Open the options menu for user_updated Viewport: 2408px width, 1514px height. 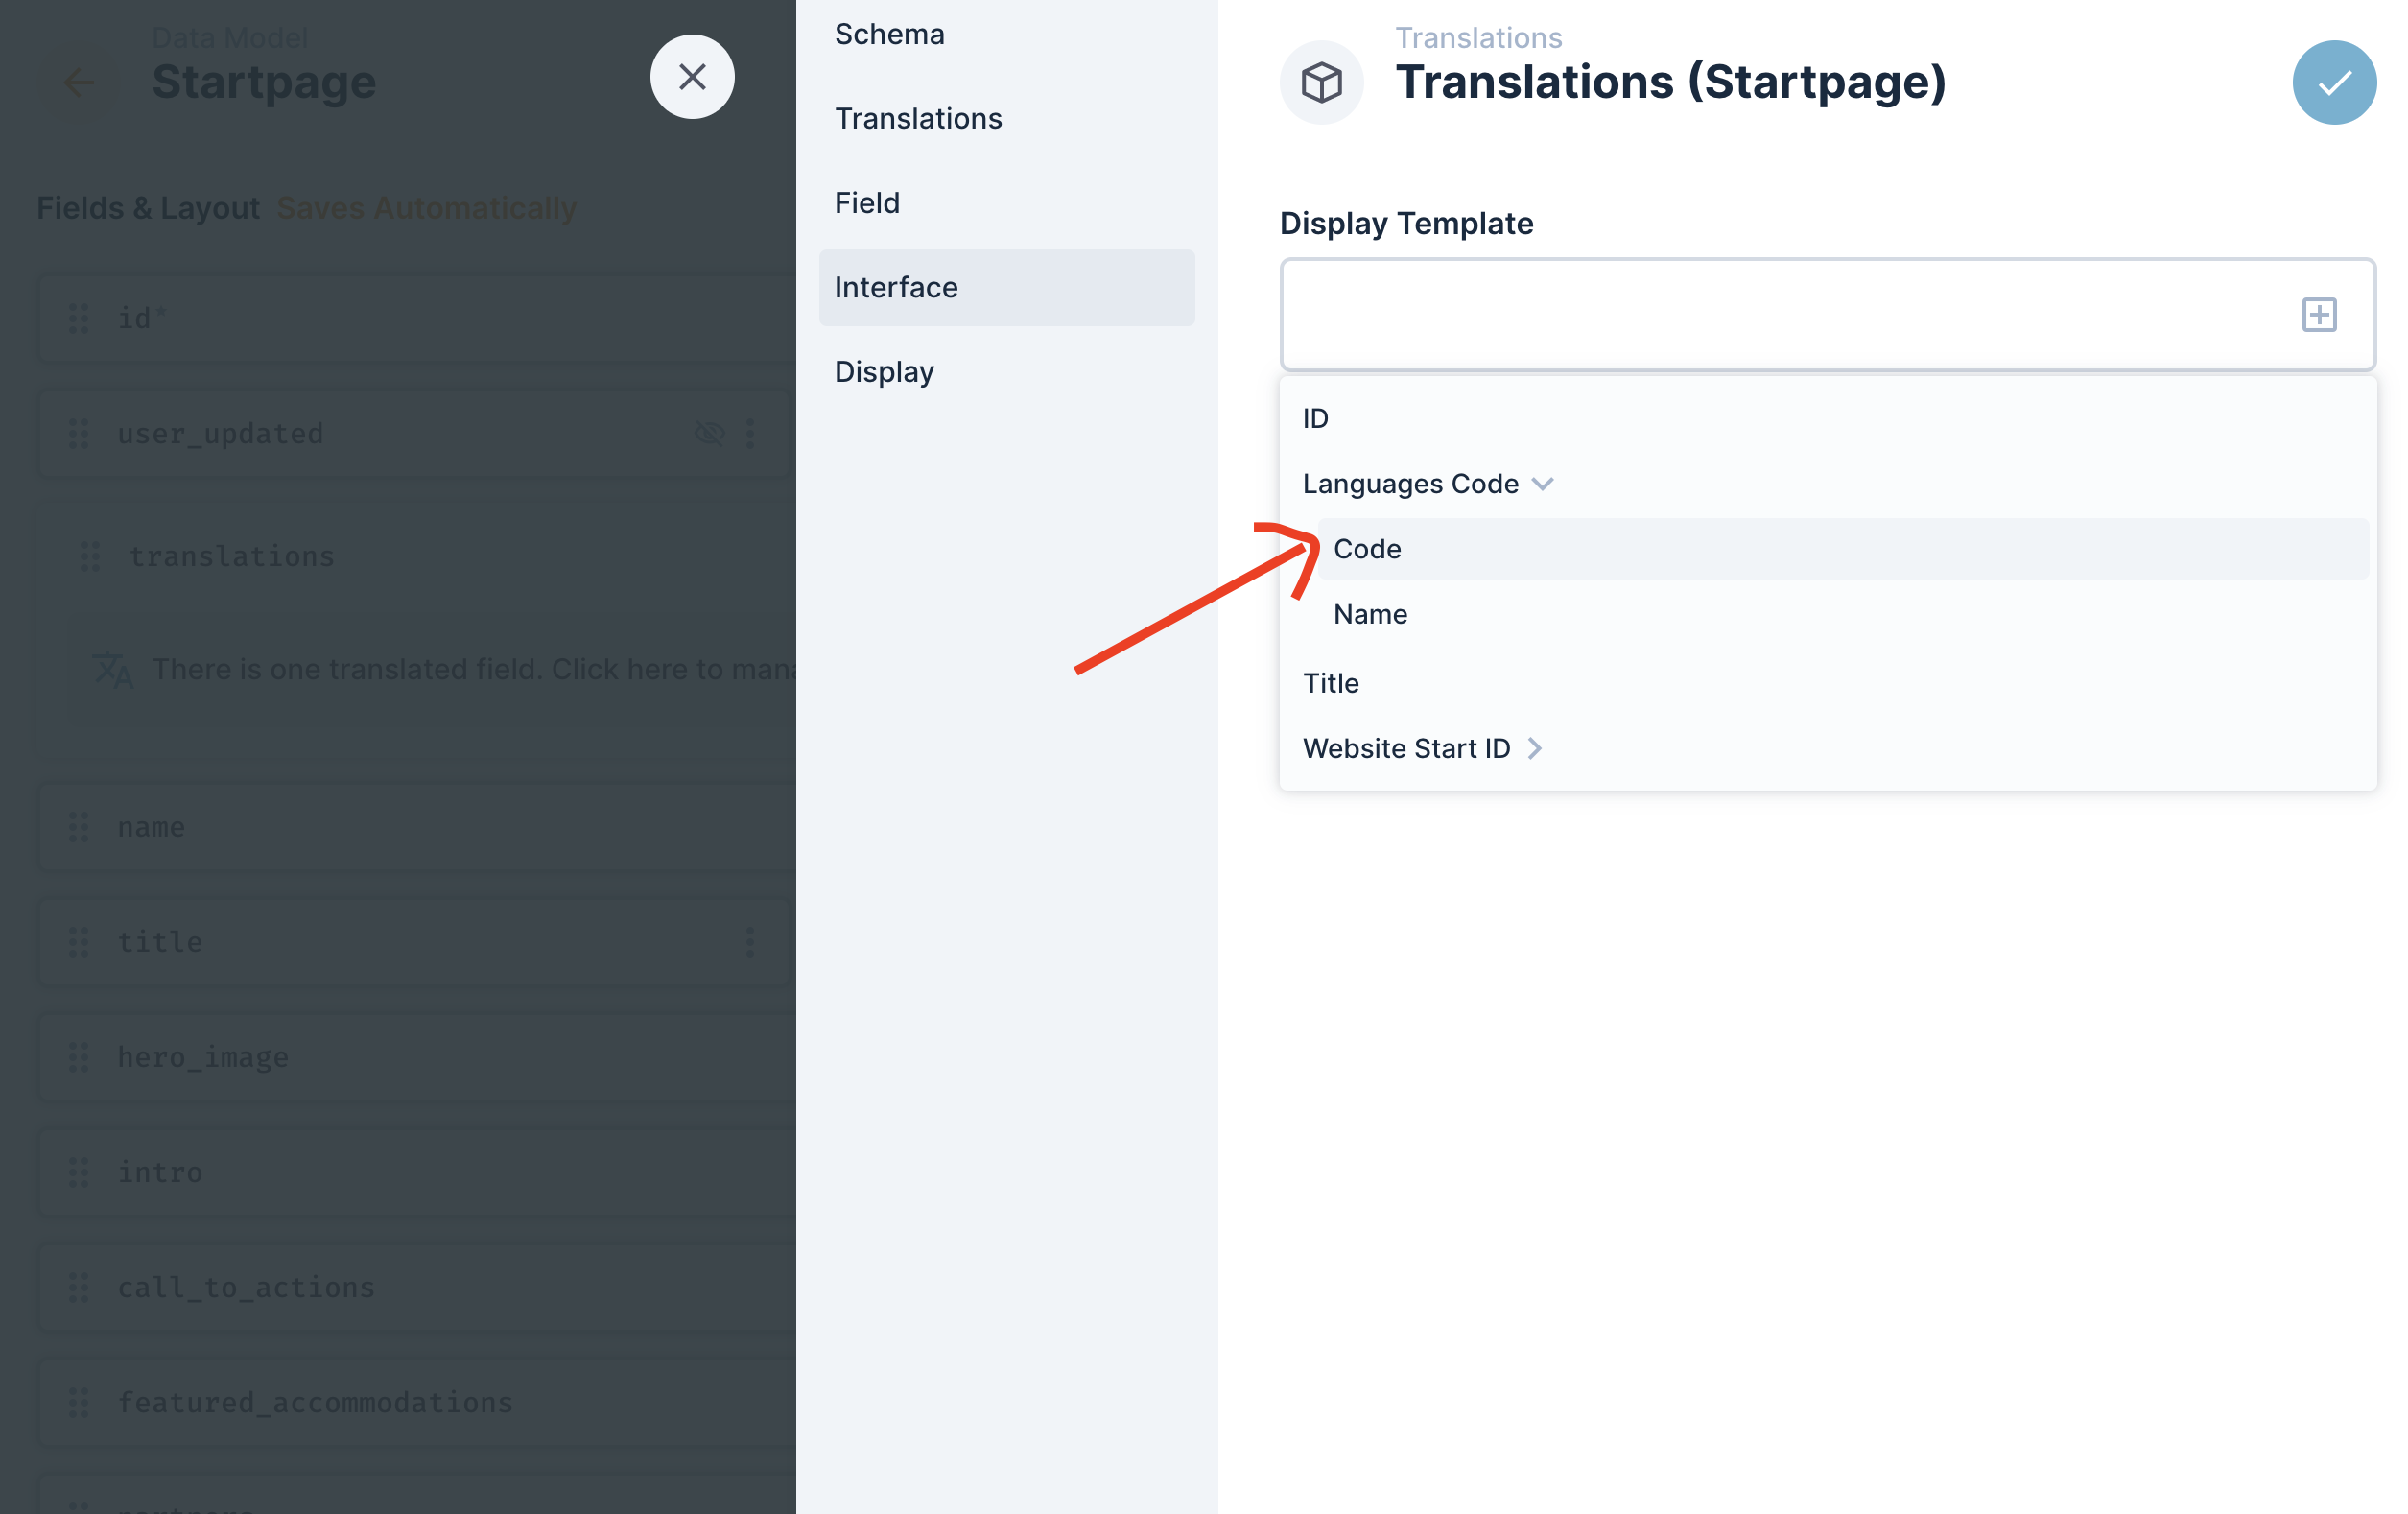coord(750,433)
